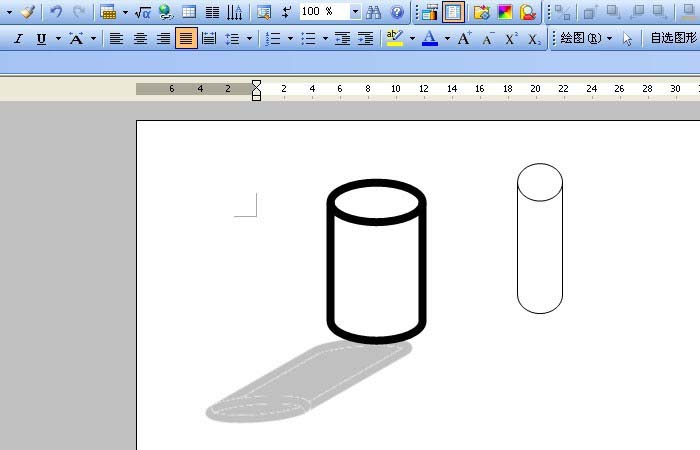700x450 pixels.
Task: Click the Format Painter brush icon
Action: [x=27, y=12]
